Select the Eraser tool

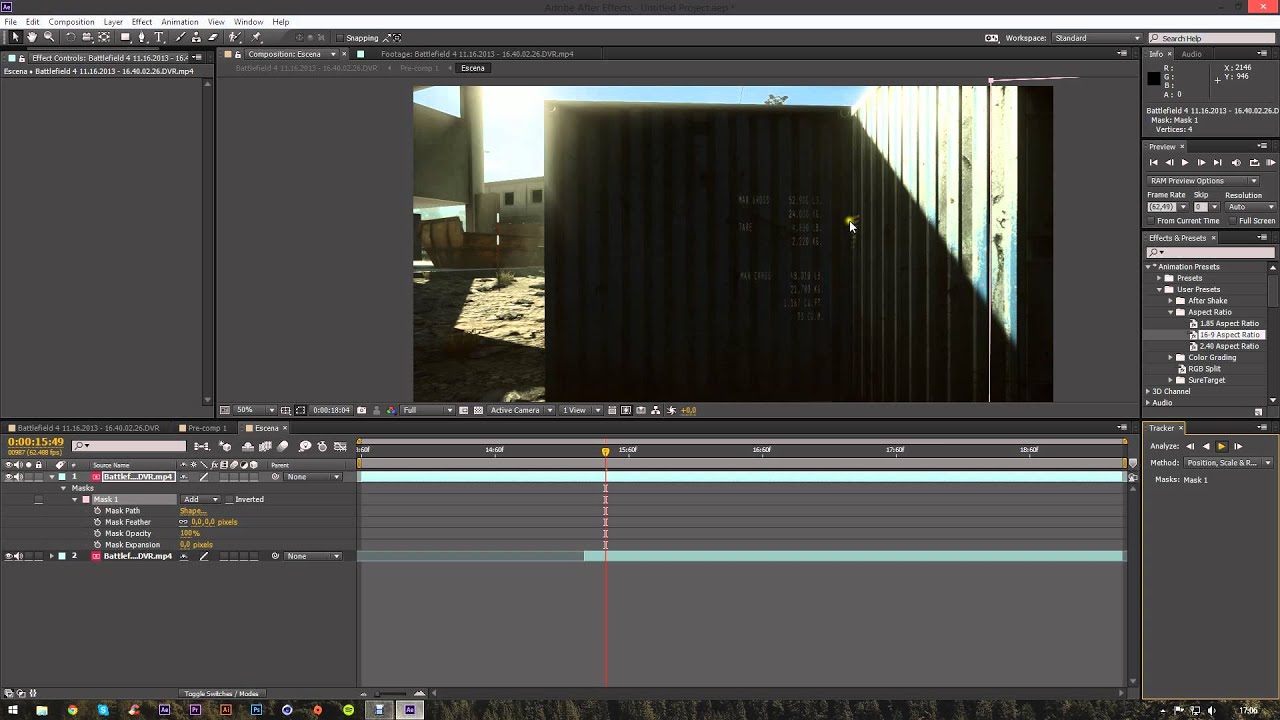click(x=213, y=37)
